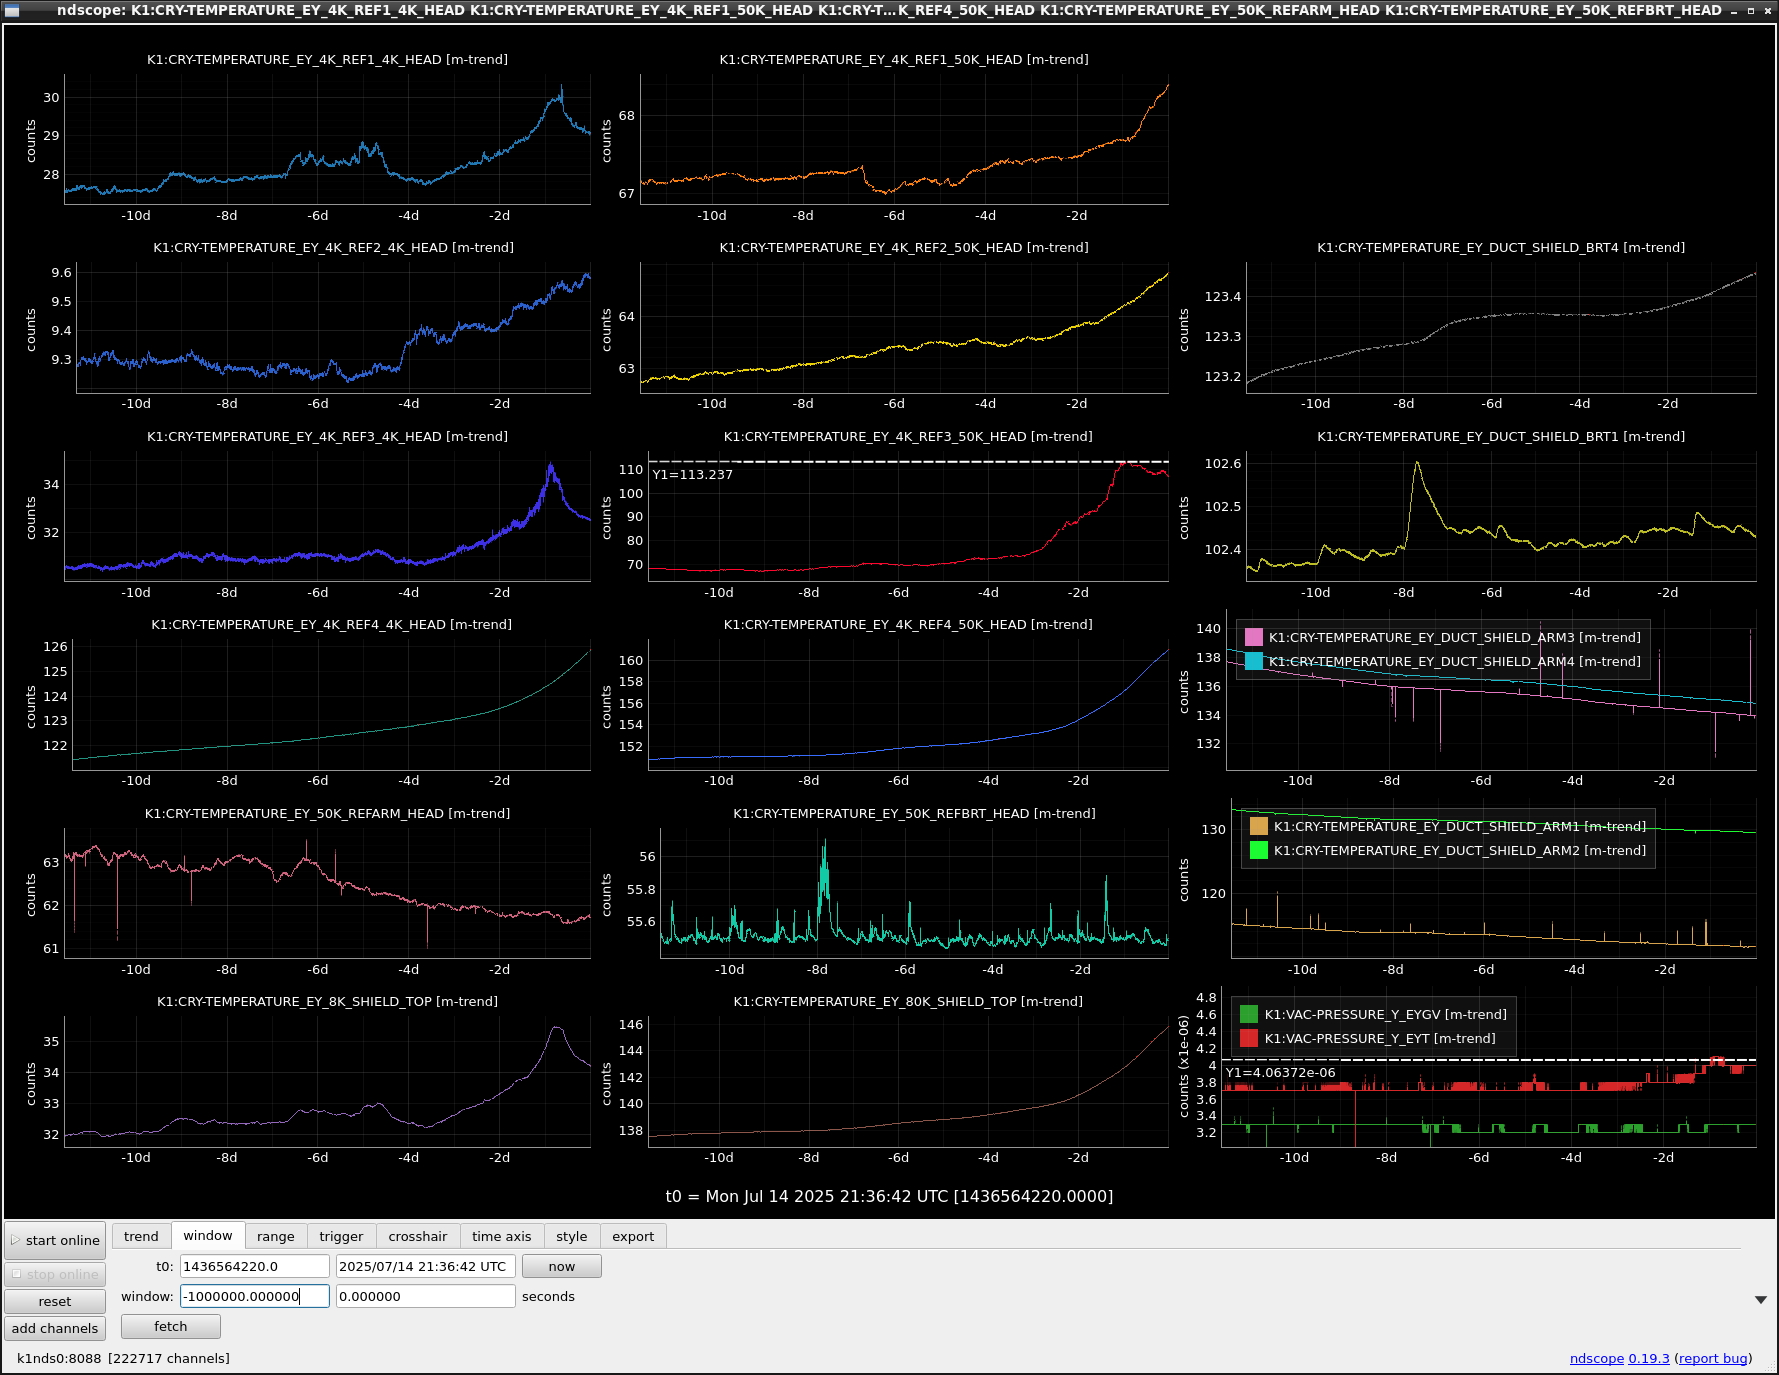This screenshot has width=1779, height=1375.
Task: Click the stop online button
Action: (55, 1274)
